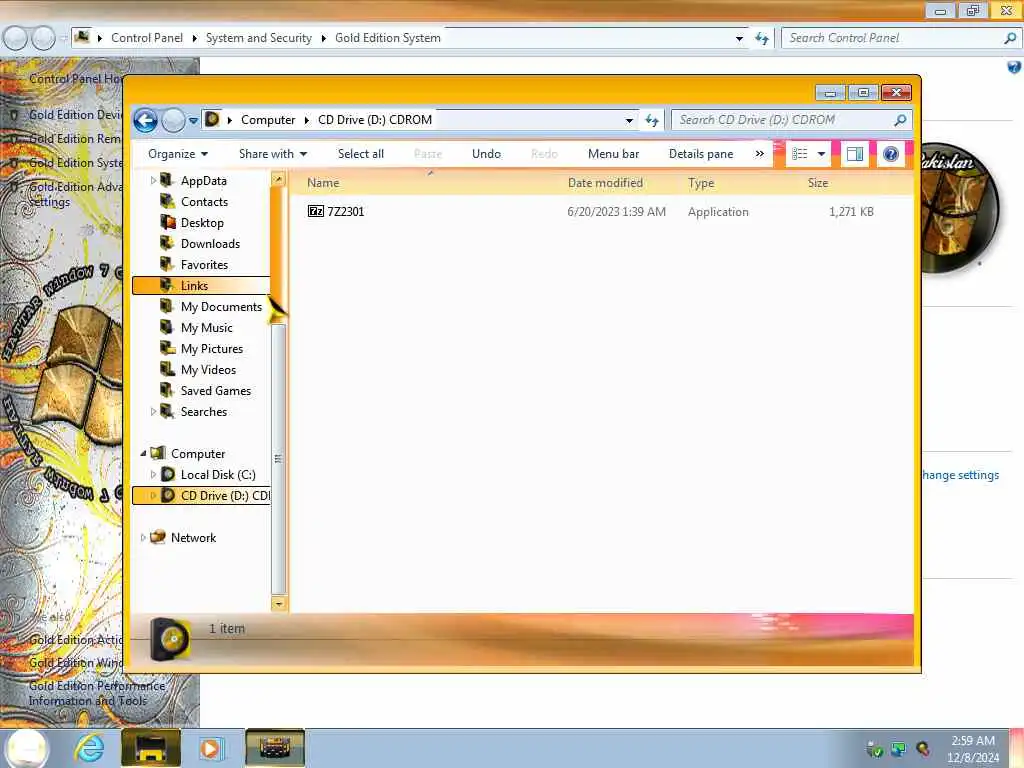Viewport: 1024px width, 768px height.
Task: Click the search magnifier in the CD Drive search box
Action: tap(901, 120)
